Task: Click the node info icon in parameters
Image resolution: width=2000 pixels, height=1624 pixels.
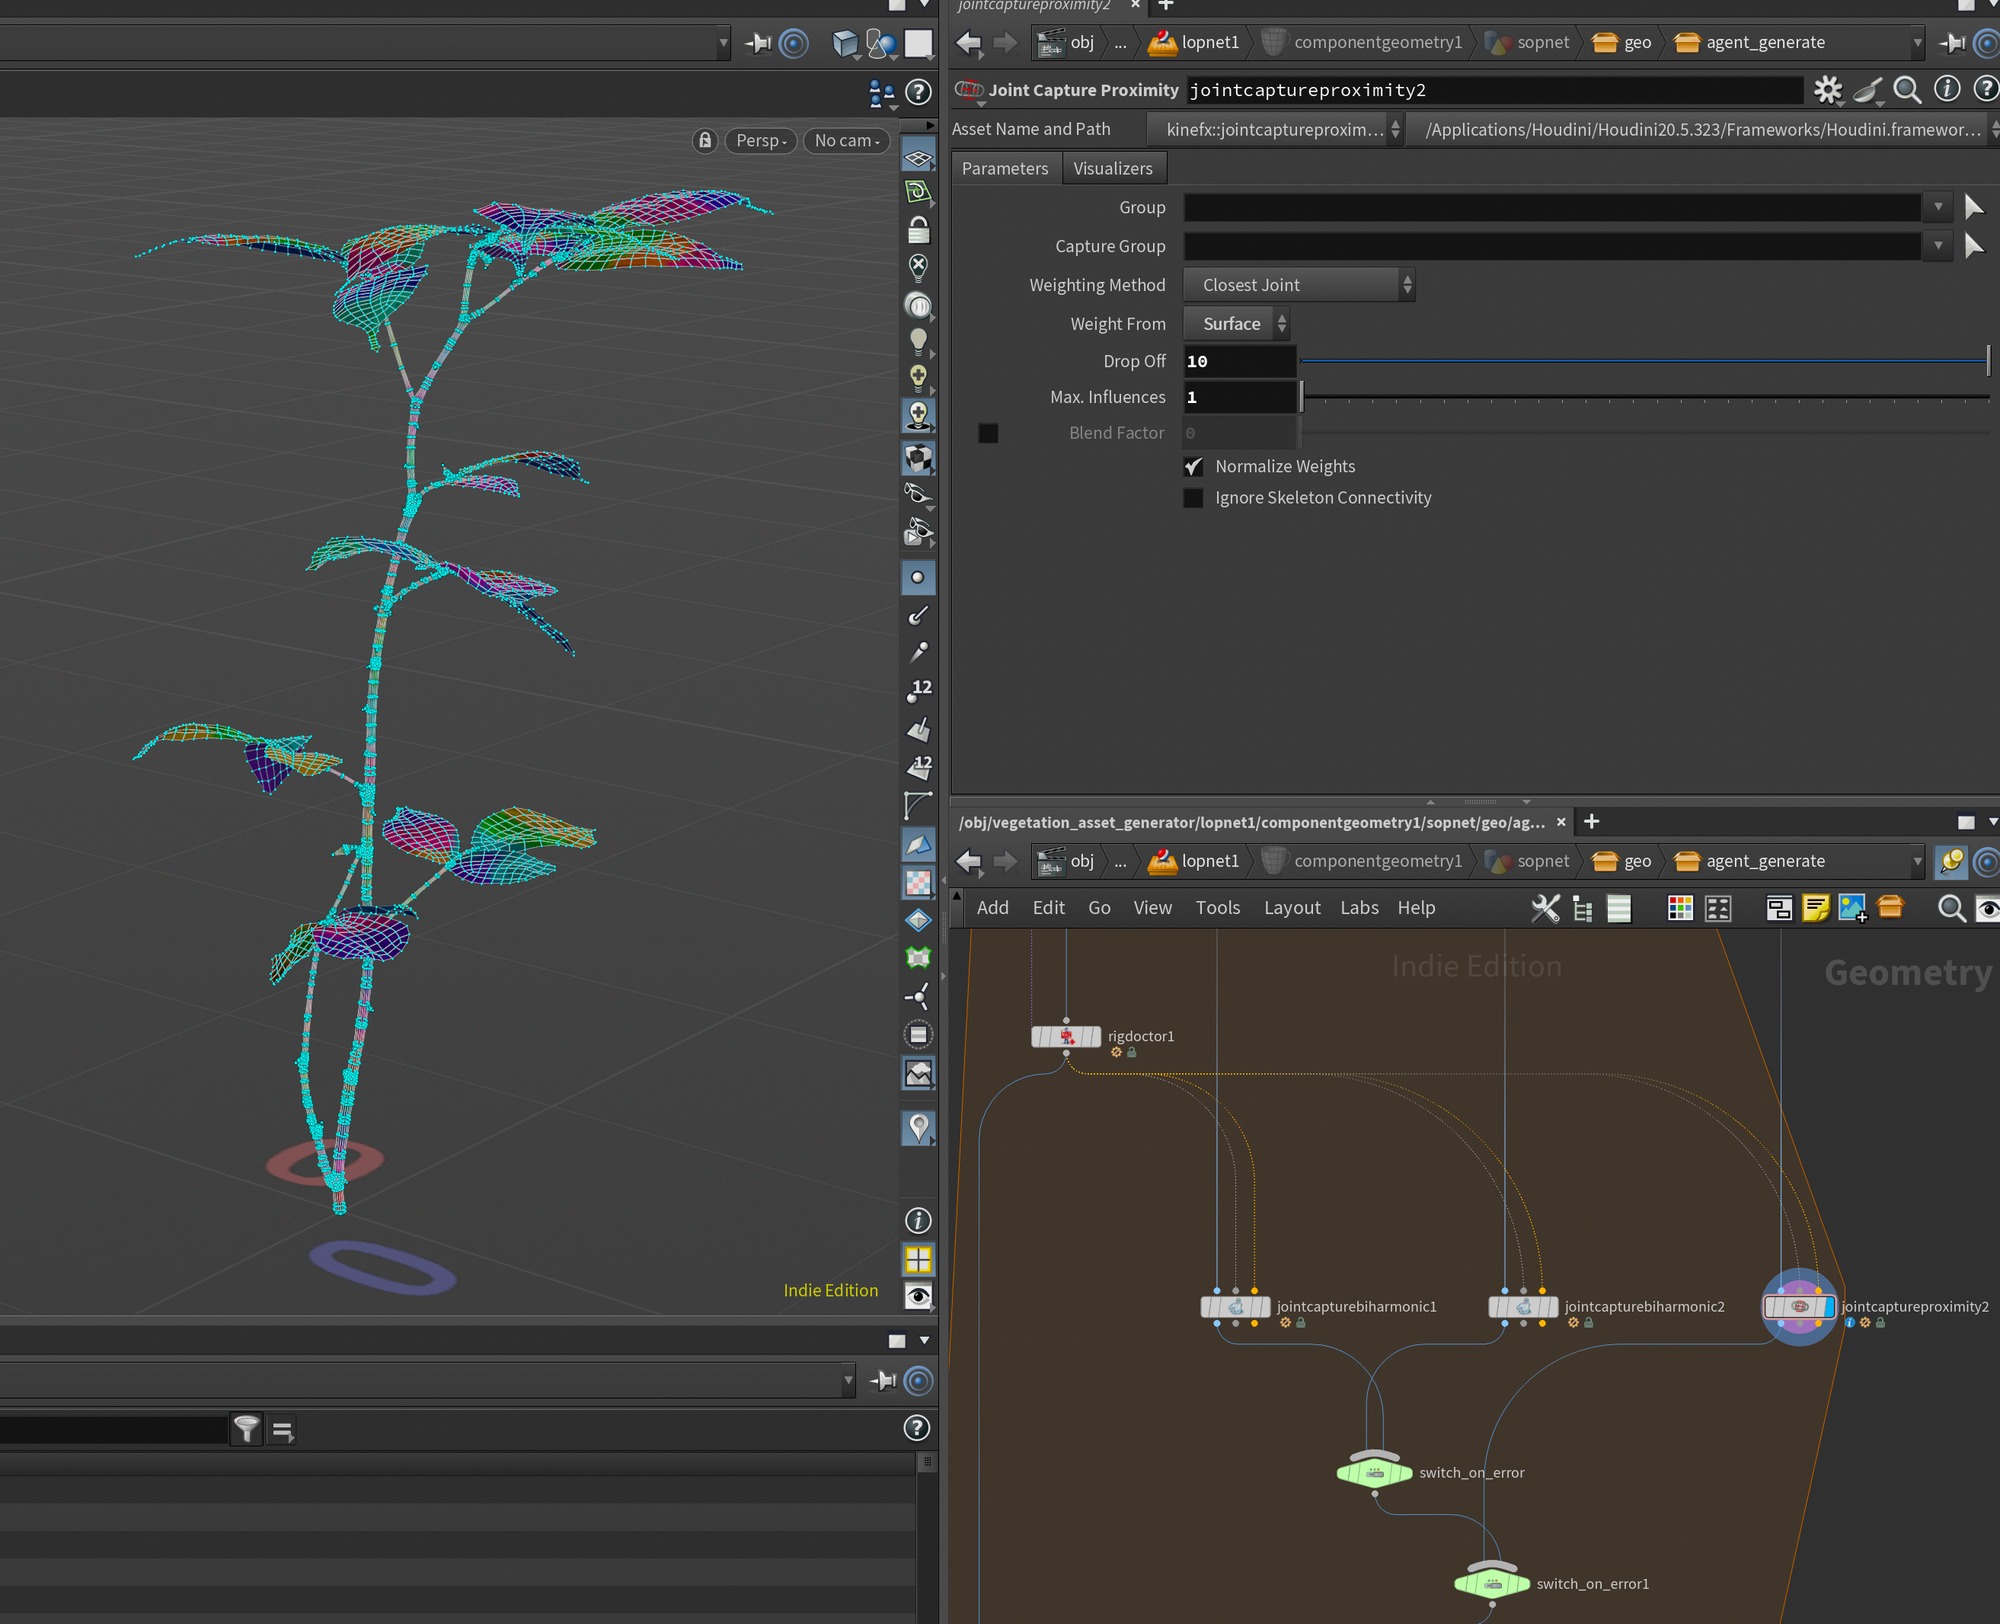Action: (1946, 90)
